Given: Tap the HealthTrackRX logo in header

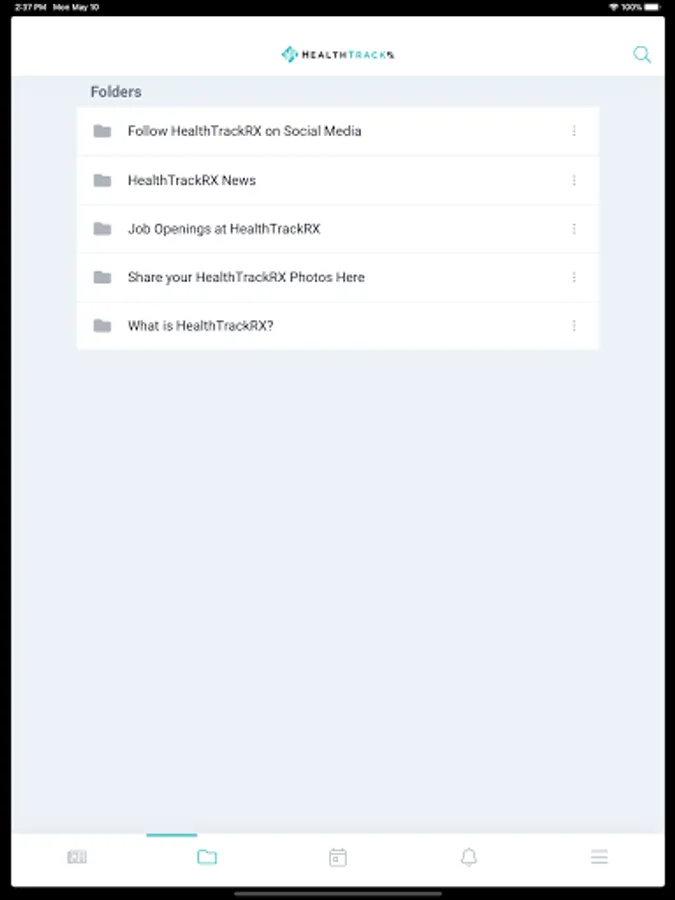Looking at the screenshot, I should pyautogui.click(x=338, y=55).
